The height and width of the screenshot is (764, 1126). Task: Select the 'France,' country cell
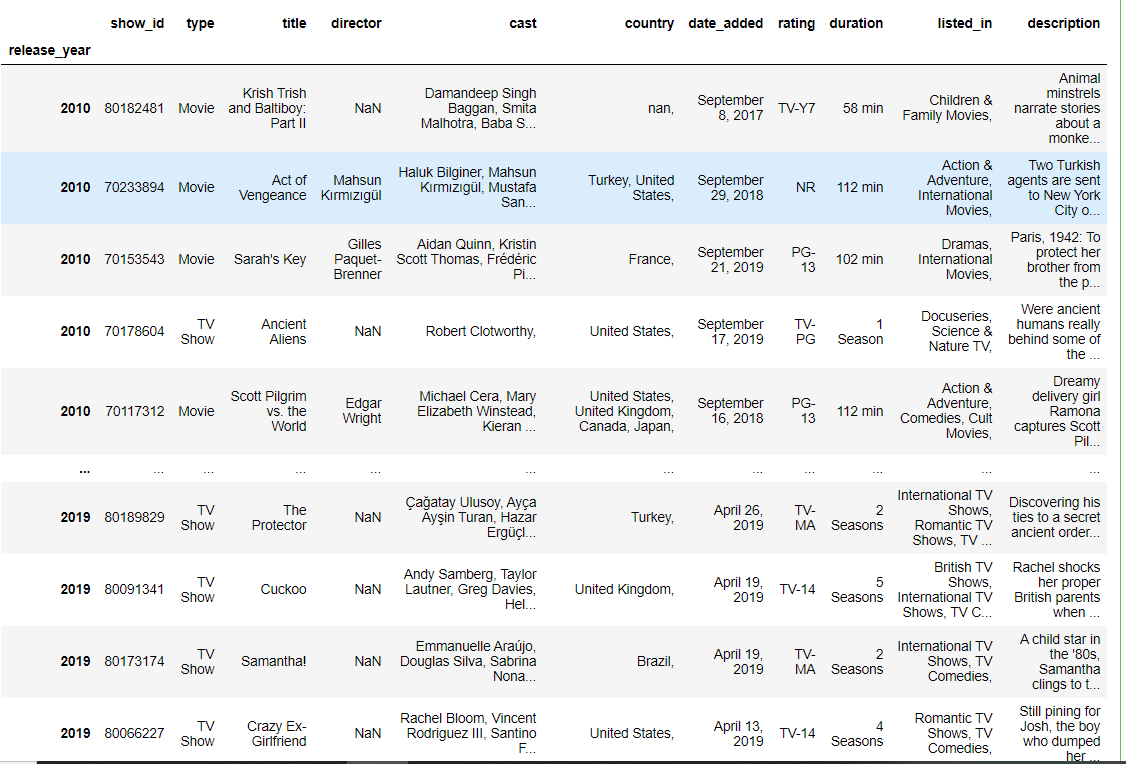point(651,259)
